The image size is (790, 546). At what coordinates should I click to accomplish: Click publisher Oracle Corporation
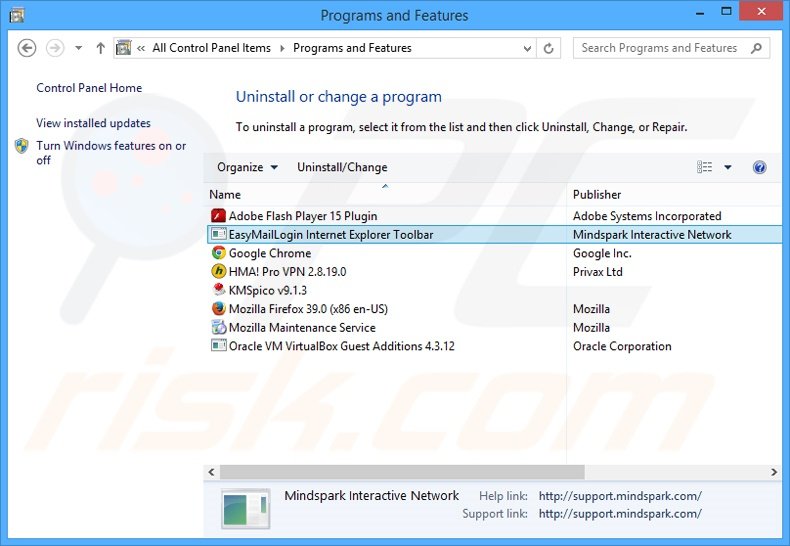[x=622, y=347]
